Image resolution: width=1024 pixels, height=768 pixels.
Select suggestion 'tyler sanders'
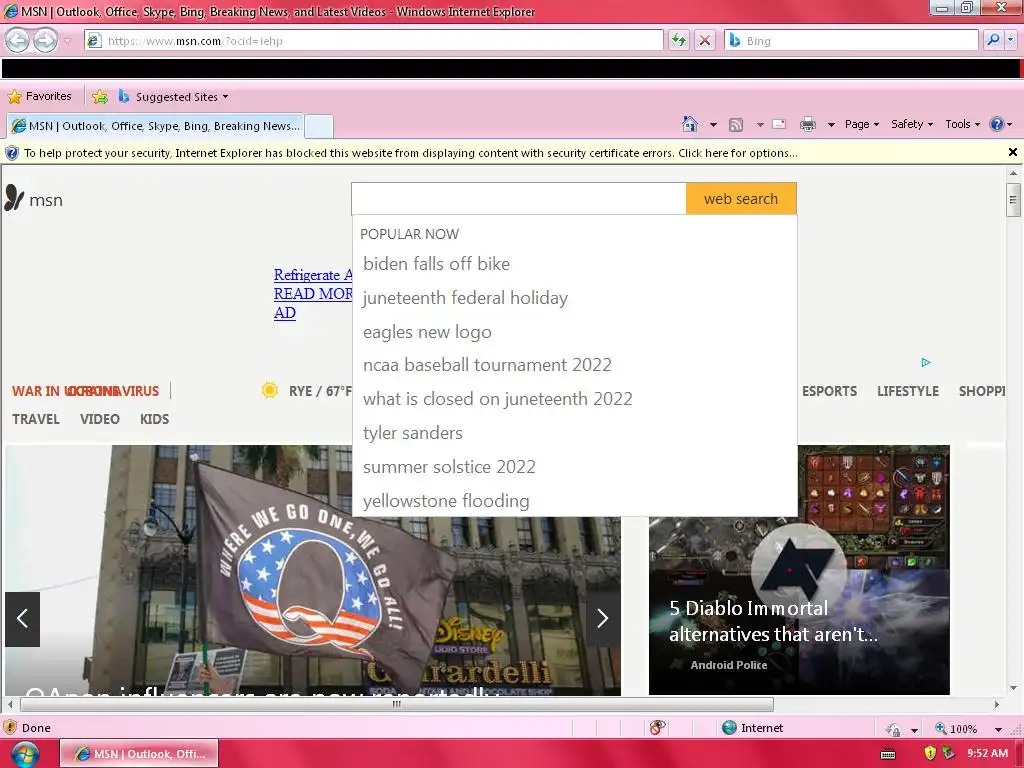413,433
